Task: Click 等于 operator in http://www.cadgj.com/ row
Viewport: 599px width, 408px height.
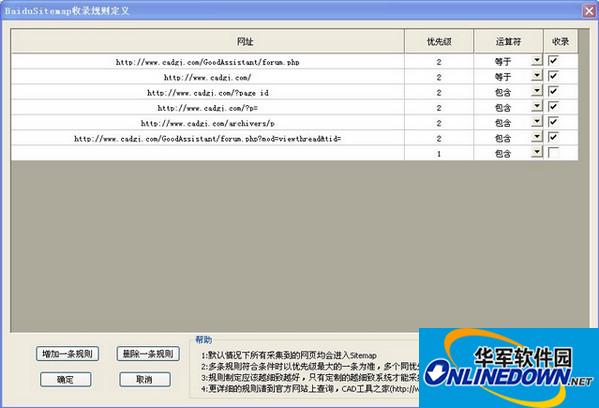Action: pos(503,77)
